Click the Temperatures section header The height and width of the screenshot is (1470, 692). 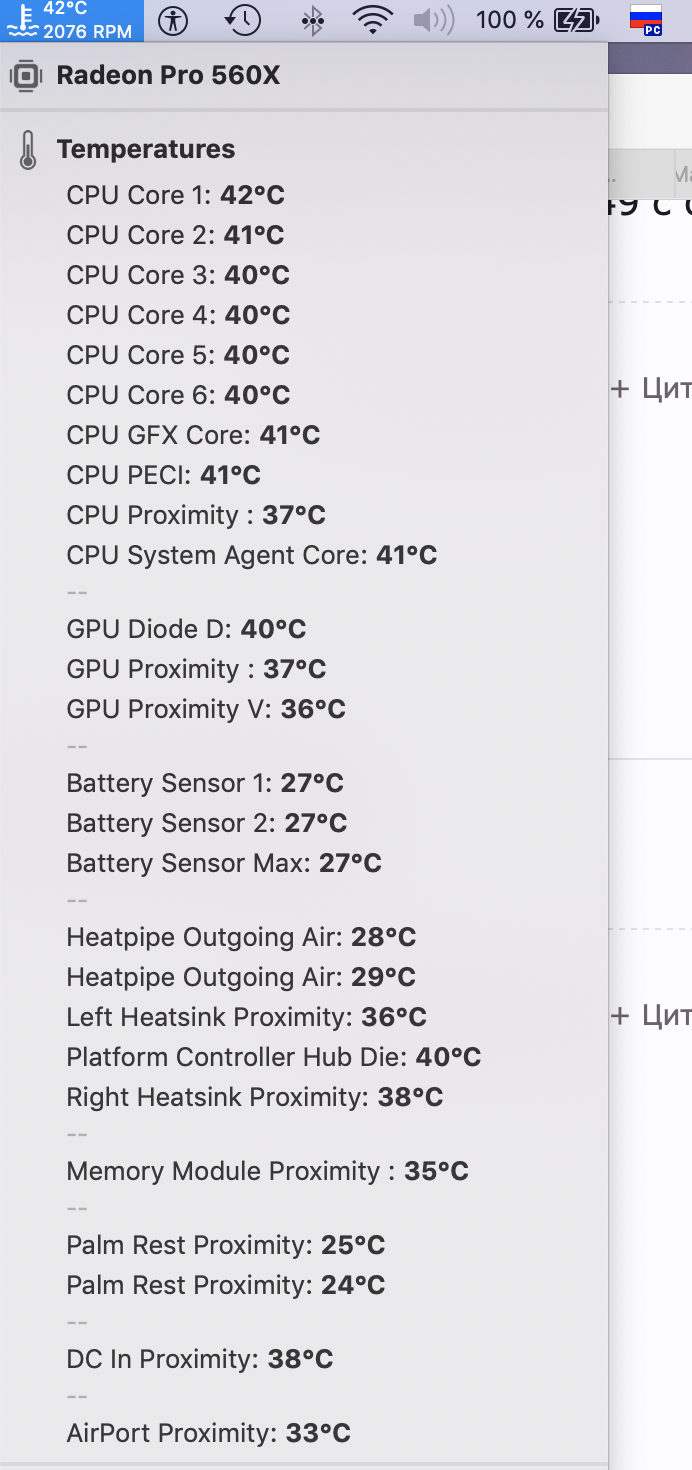pyautogui.click(x=146, y=150)
